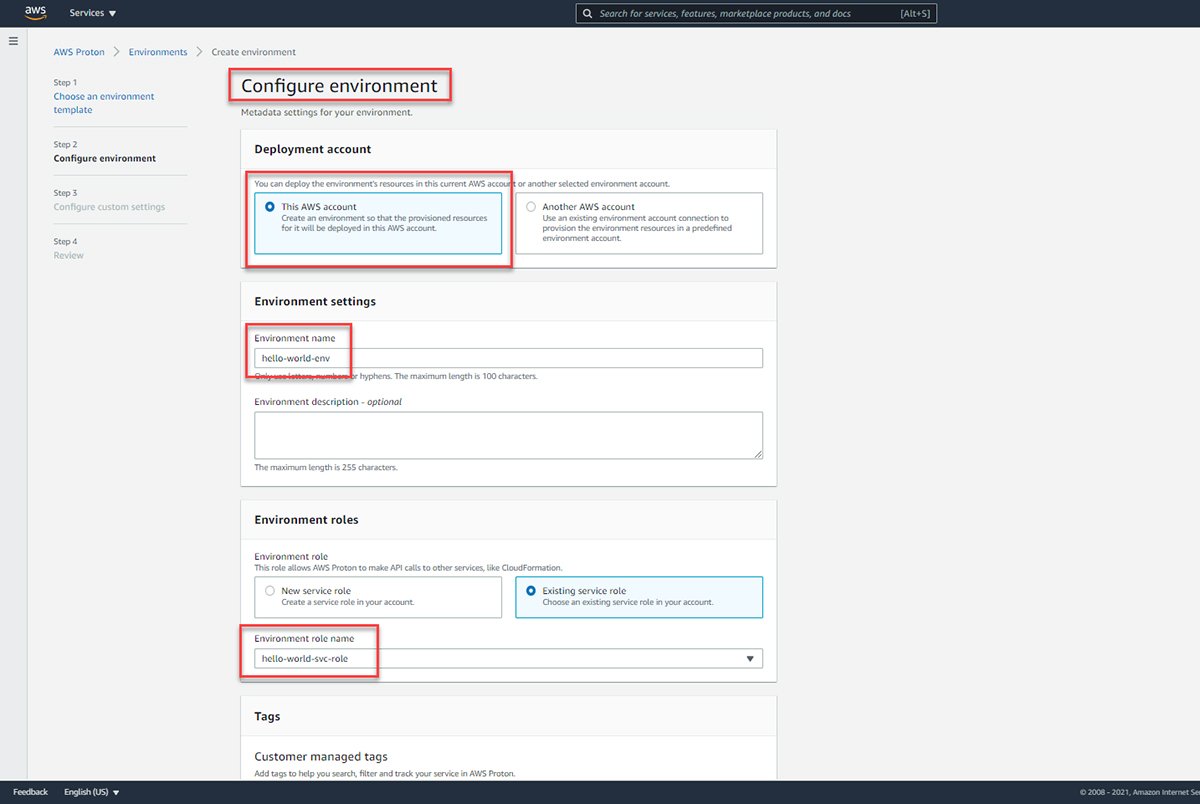The width and height of the screenshot is (1200, 804).
Task: Click the Environment name input field
Action: coord(508,357)
